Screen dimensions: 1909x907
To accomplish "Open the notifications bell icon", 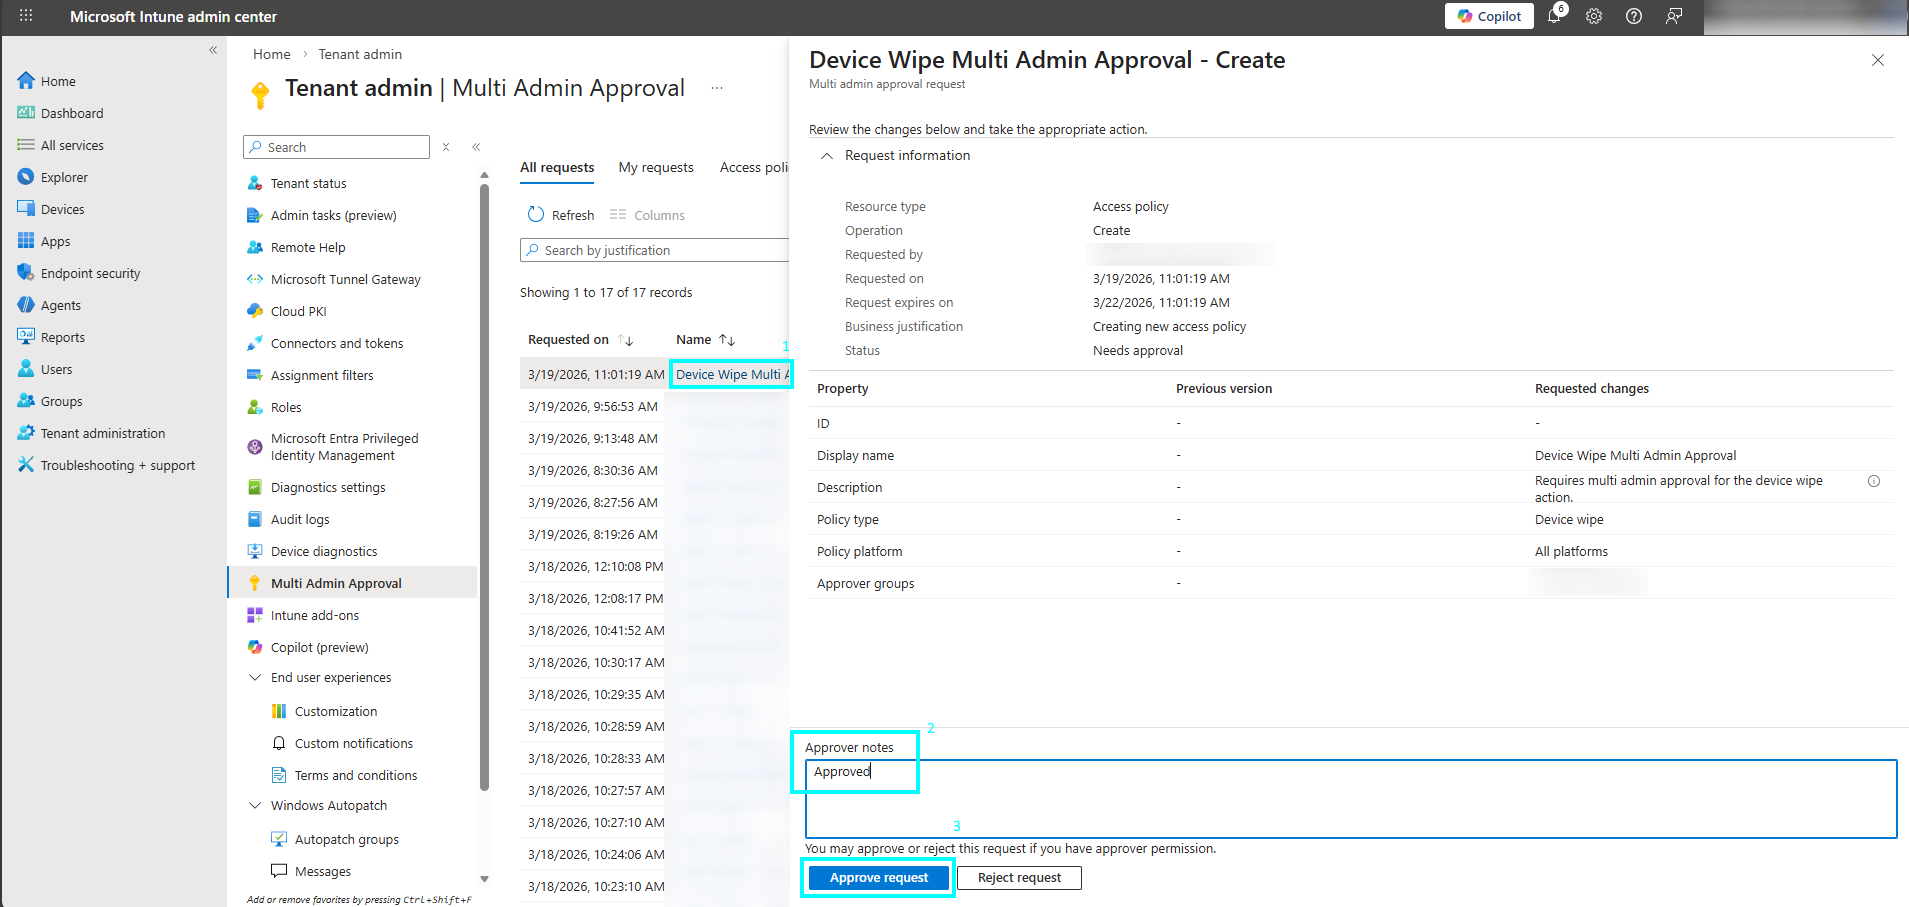I will [1555, 16].
